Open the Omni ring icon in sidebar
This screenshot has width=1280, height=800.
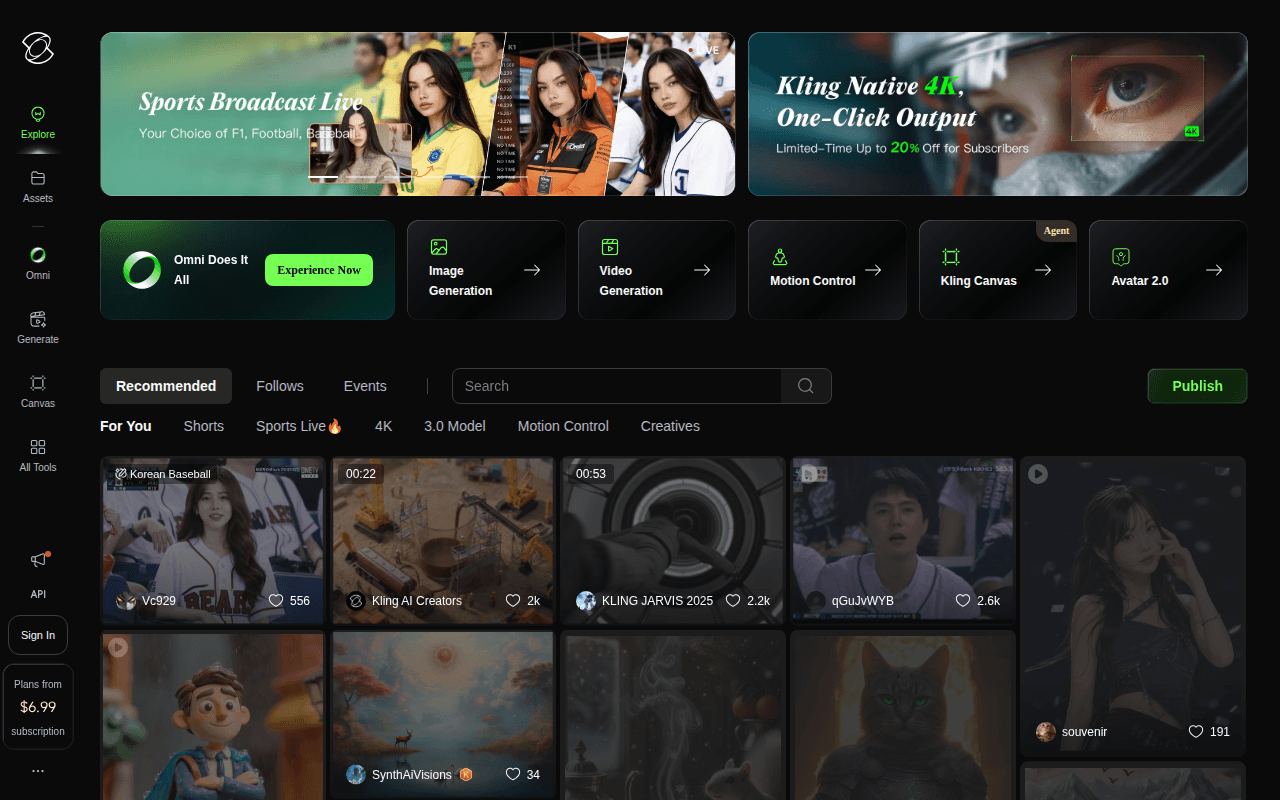(x=38, y=255)
